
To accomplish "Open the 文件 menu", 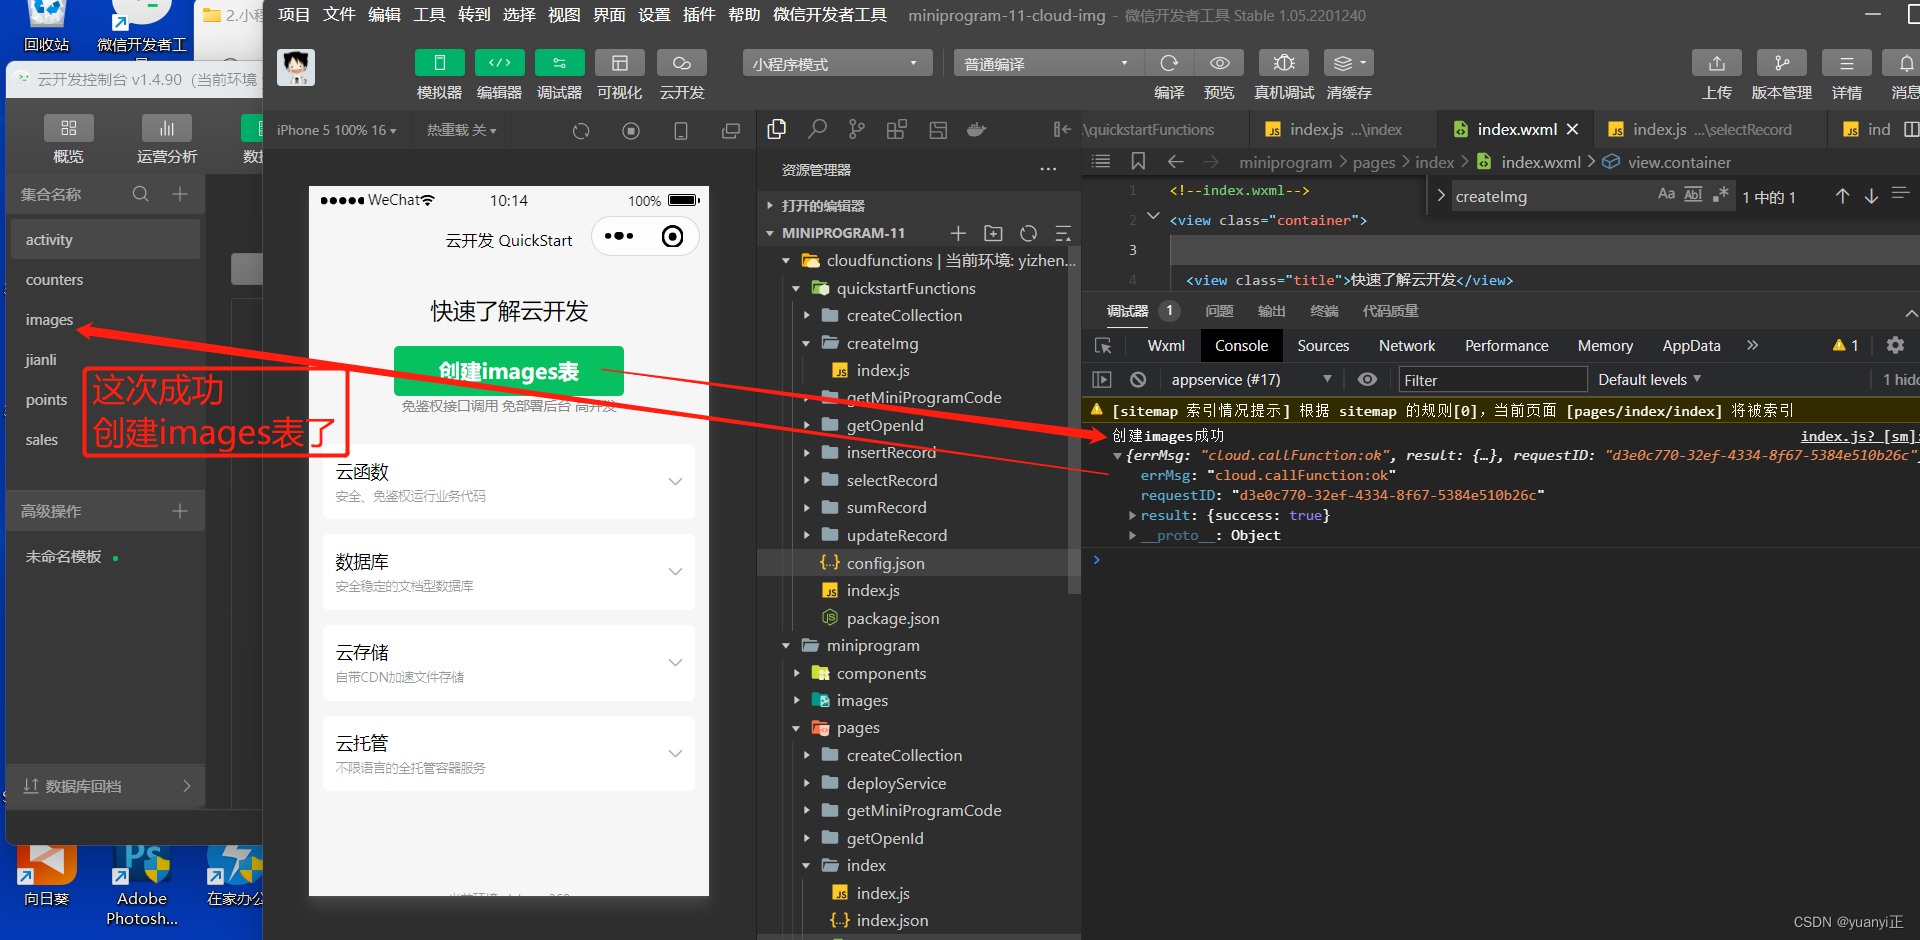I will pos(339,15).
